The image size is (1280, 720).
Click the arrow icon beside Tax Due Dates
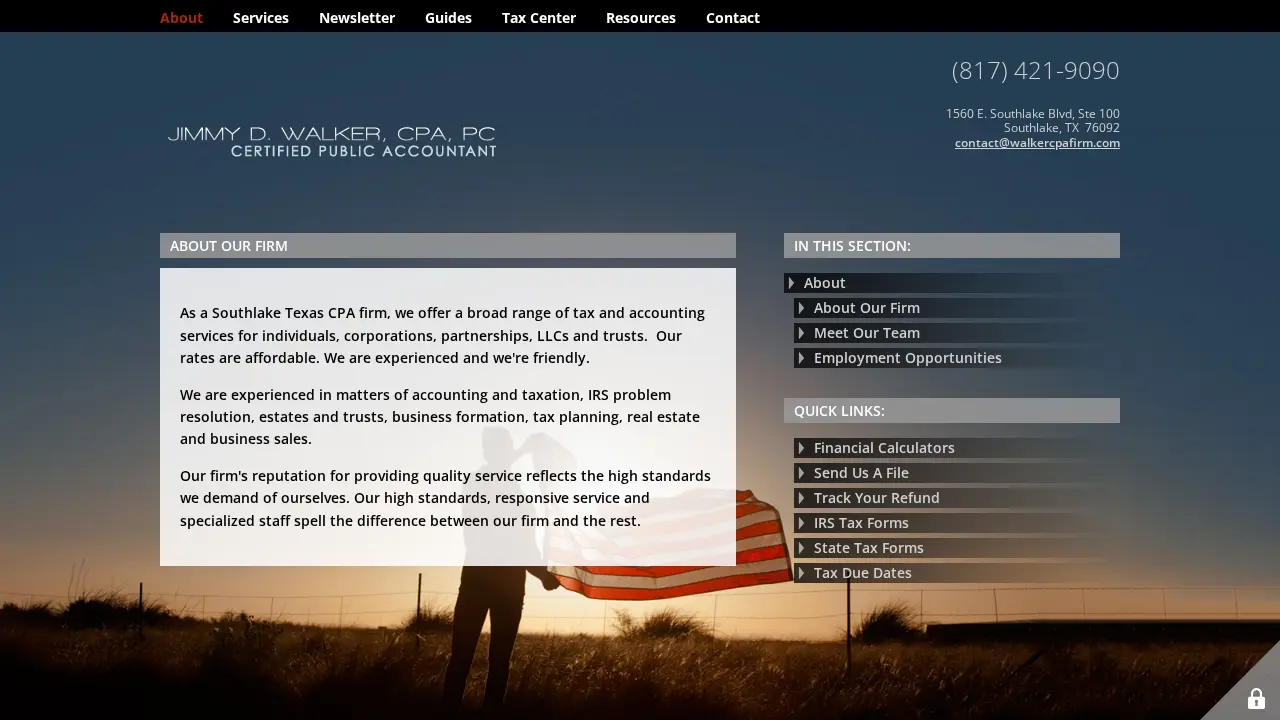(x=801, y=573)
